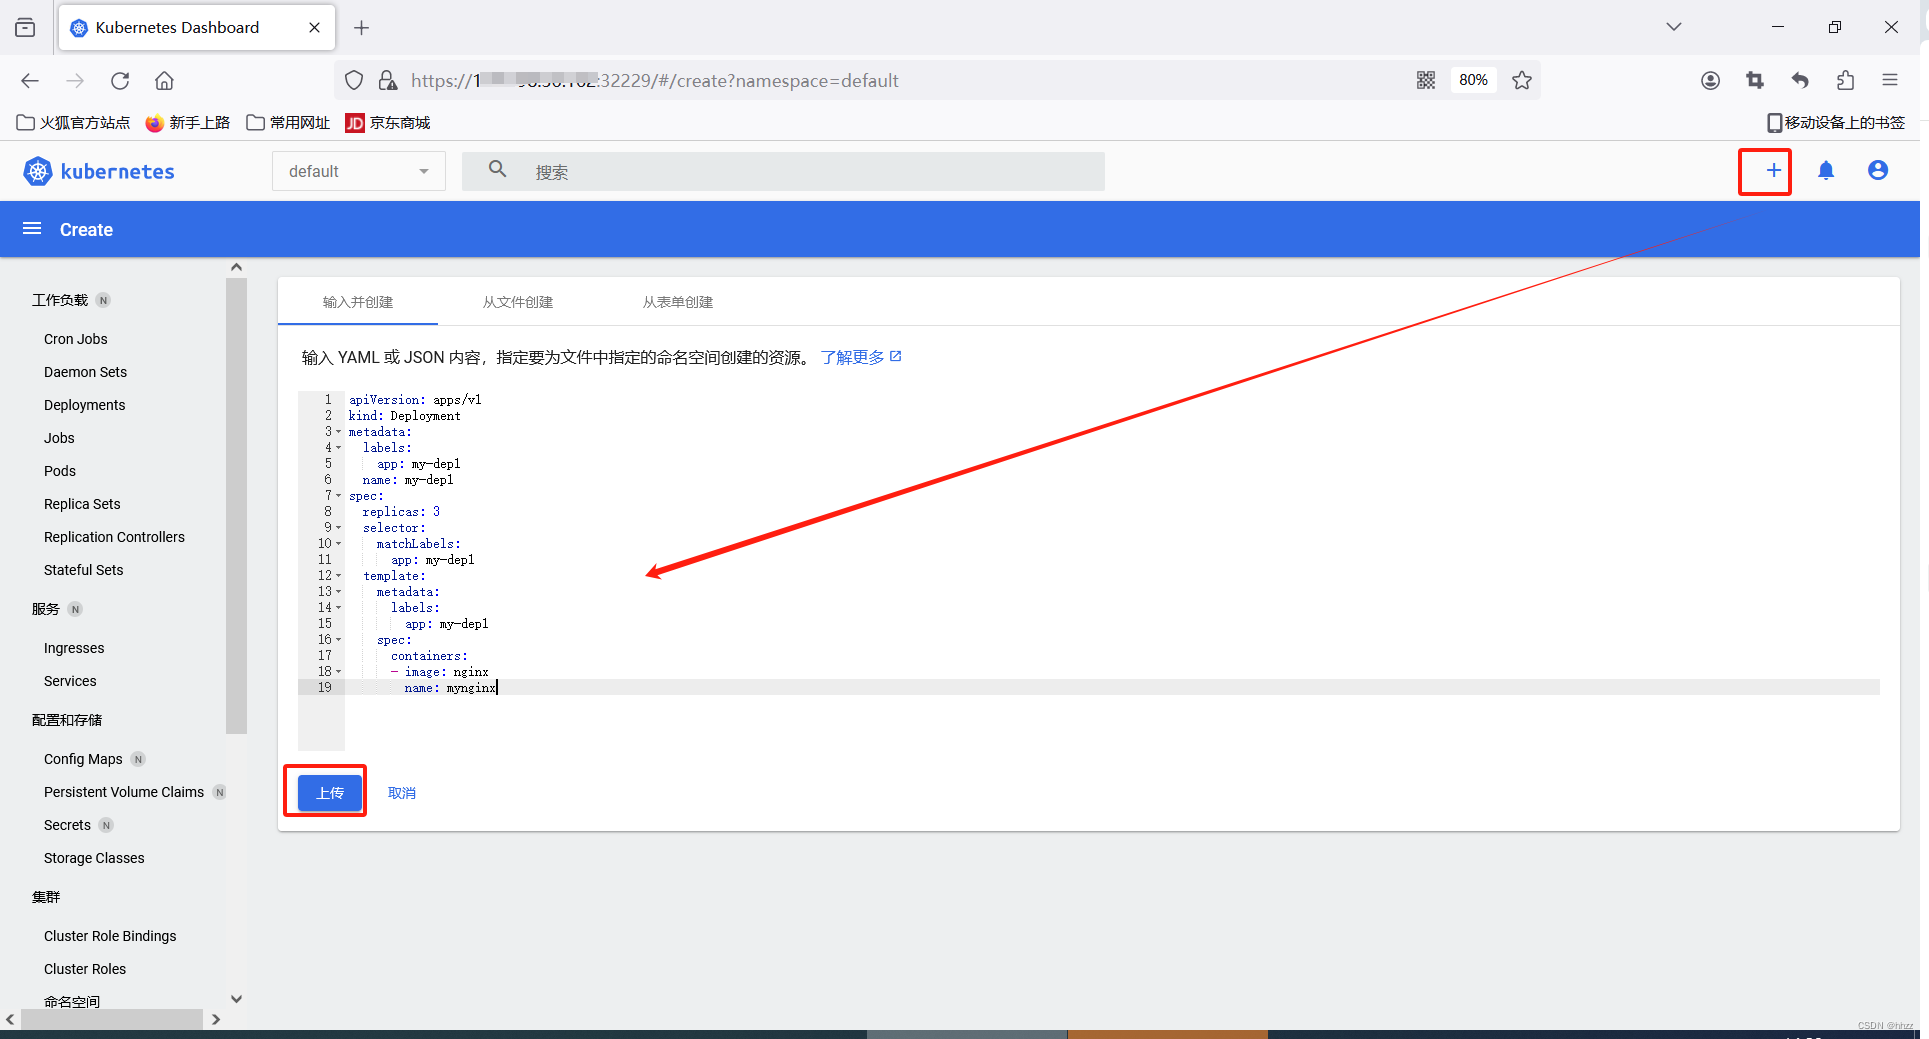Image resolution: width=1929 pixels, height=1039 pixels.
Task: Click the recent tabs view icon
Action: (x=25, y=28)
